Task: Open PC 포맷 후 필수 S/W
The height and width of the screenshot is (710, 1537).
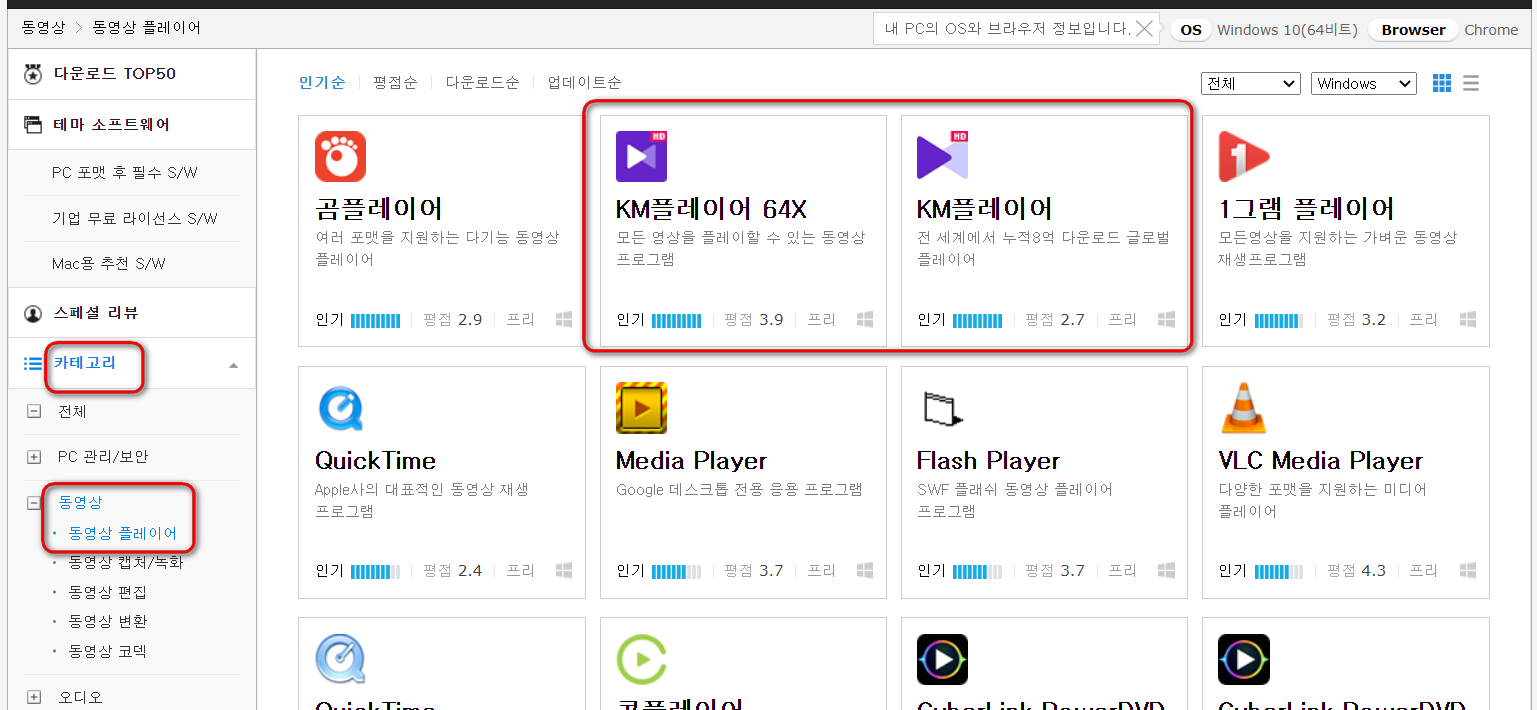Action: click(125, 172)
